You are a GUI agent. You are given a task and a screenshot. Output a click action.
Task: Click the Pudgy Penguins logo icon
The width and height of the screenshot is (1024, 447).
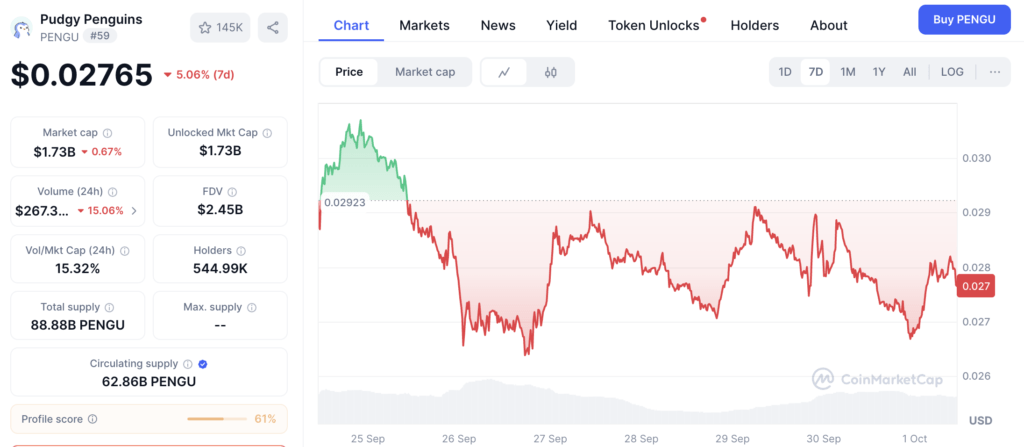(x=20, y=28)
